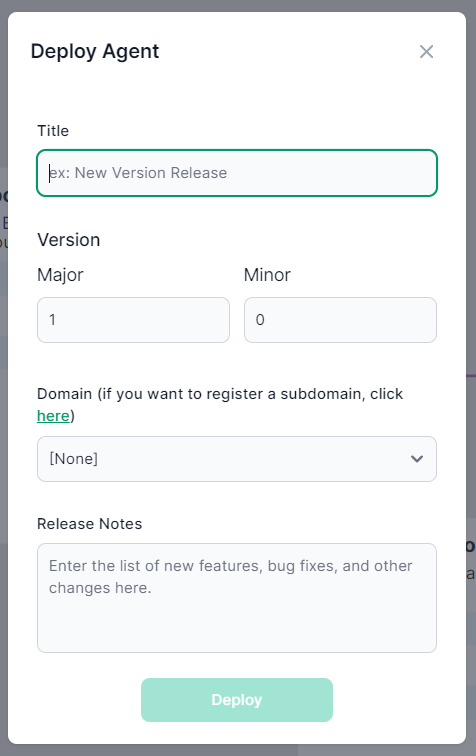476x756 pixels.
Task: Click the 'Major' label above the version field
Action: [x=60, y=275]
